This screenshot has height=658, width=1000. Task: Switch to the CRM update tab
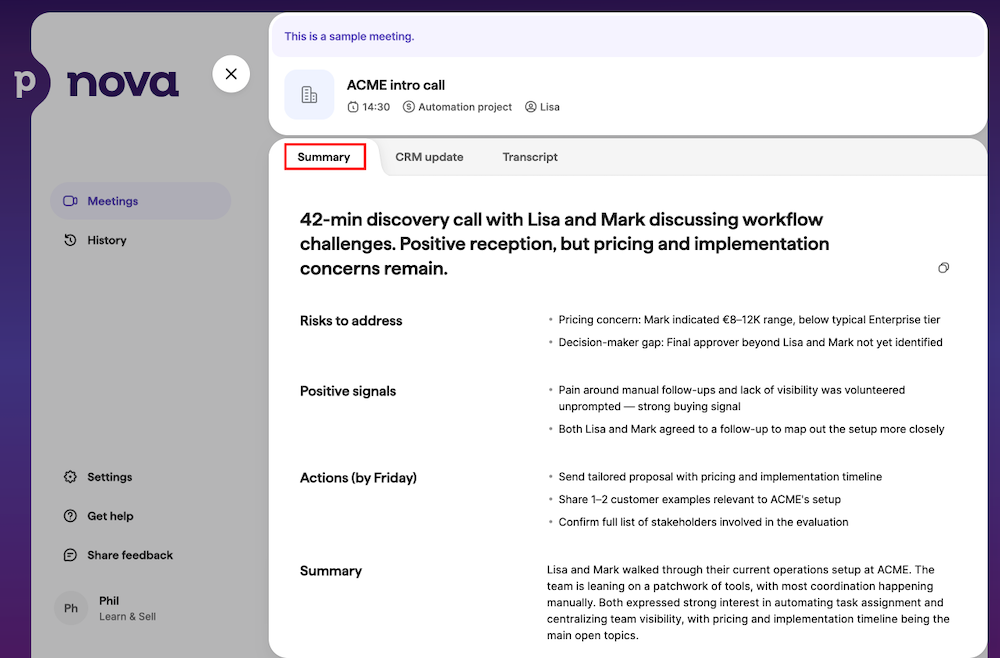point(429,157)
